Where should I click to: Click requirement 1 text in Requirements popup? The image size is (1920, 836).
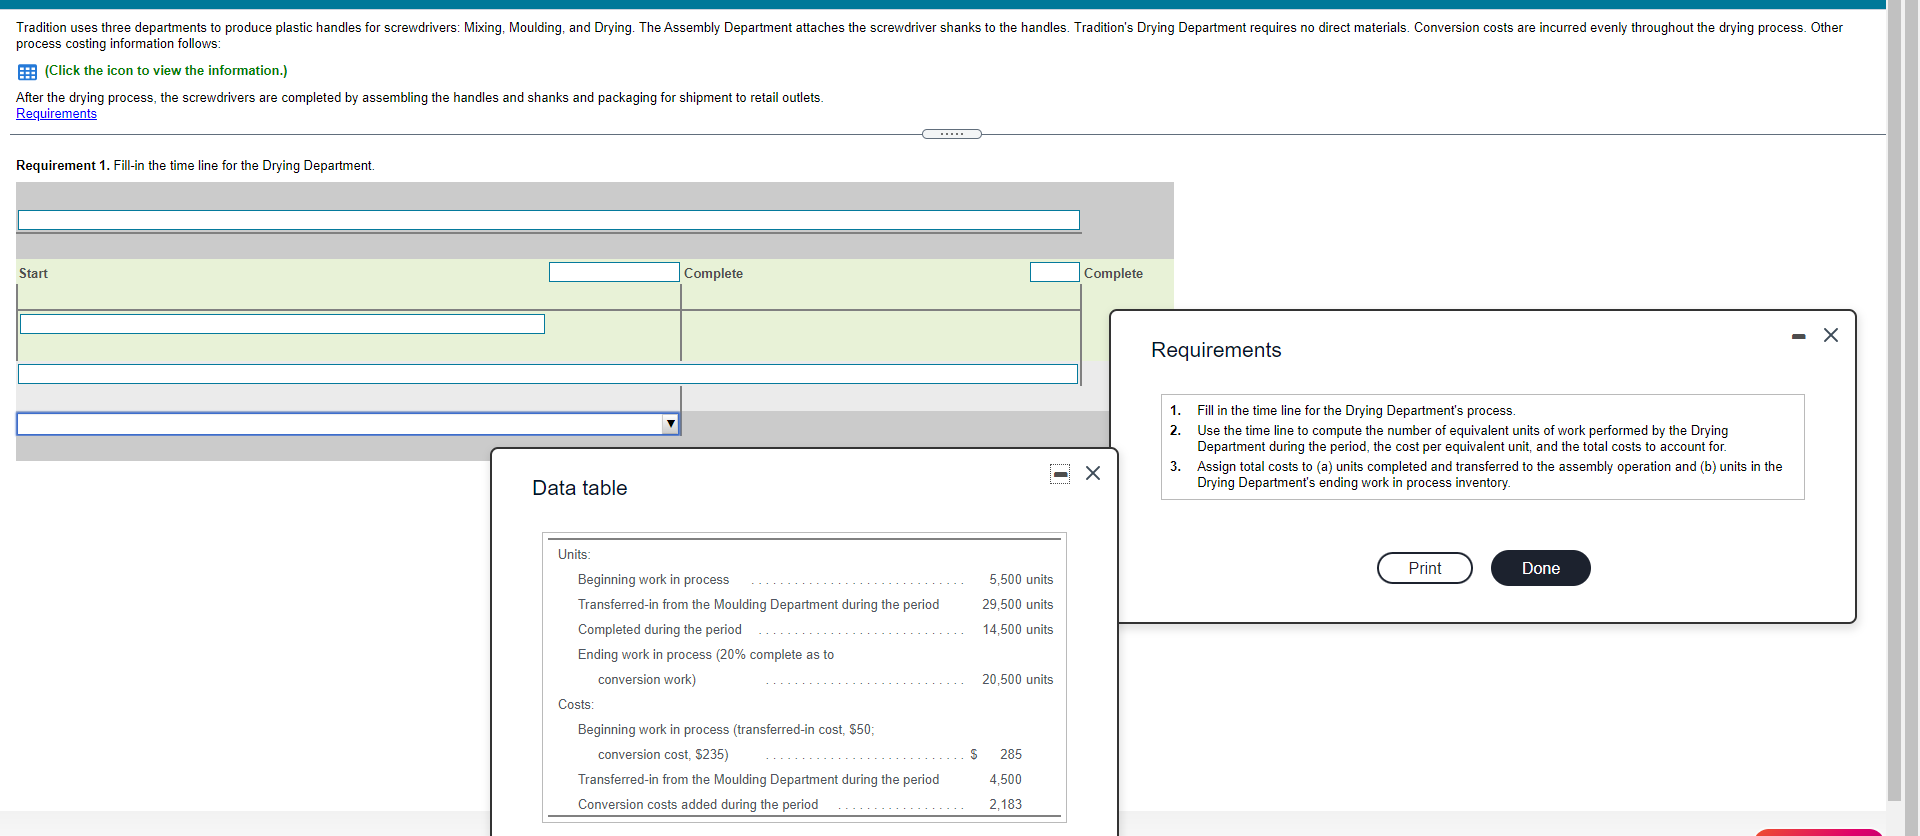click(x=1356, y=411)
